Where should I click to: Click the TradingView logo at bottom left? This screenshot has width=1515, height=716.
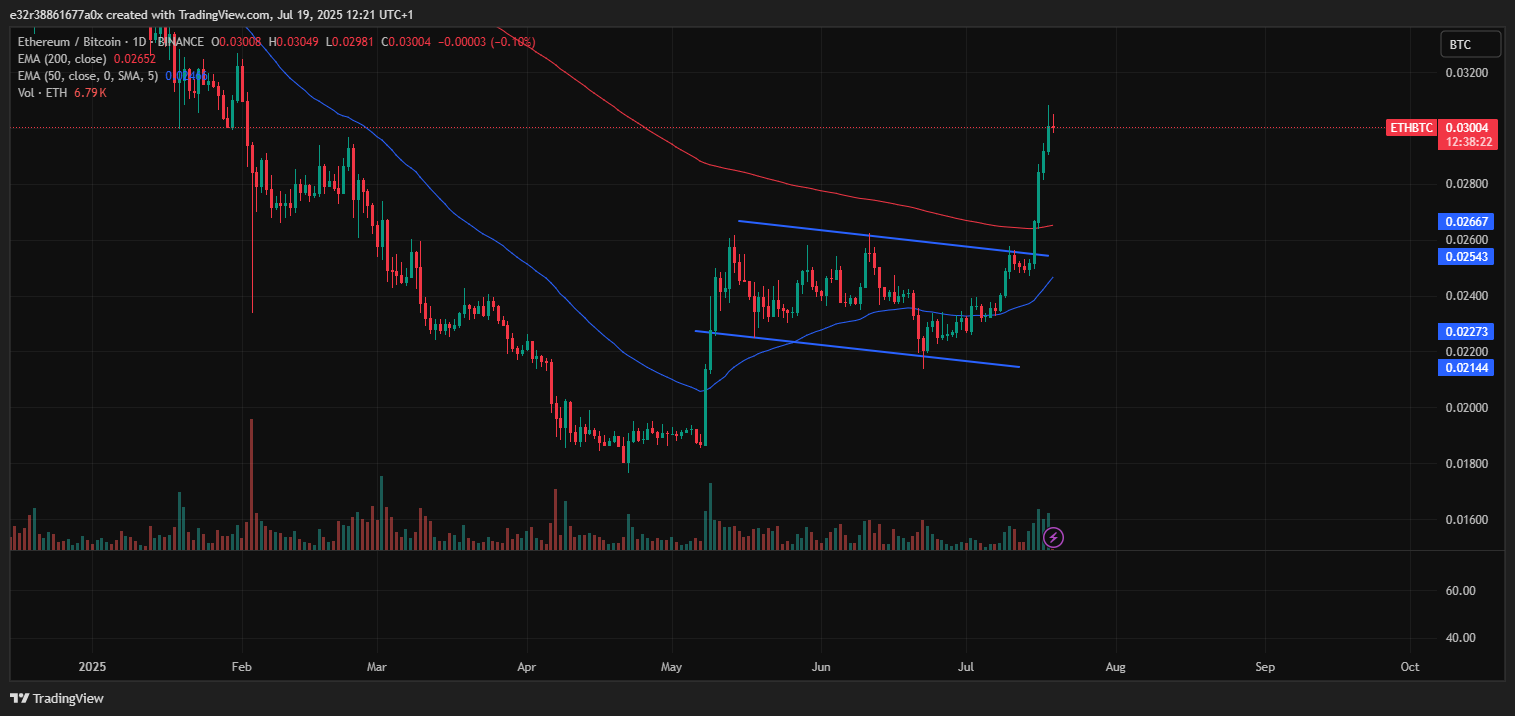click(57, 698)
